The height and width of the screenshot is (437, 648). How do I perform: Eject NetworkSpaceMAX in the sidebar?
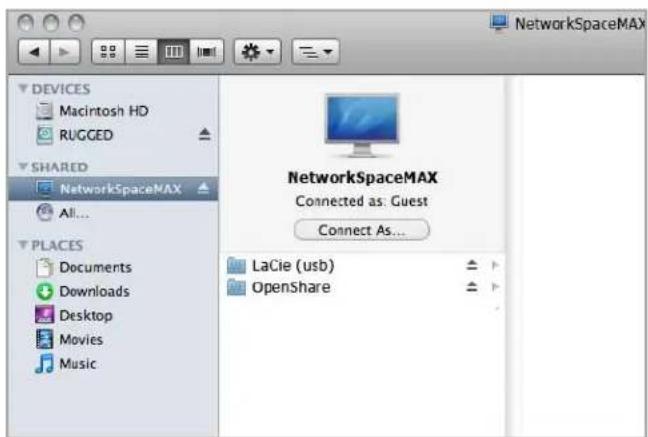[x=203, y=189]
